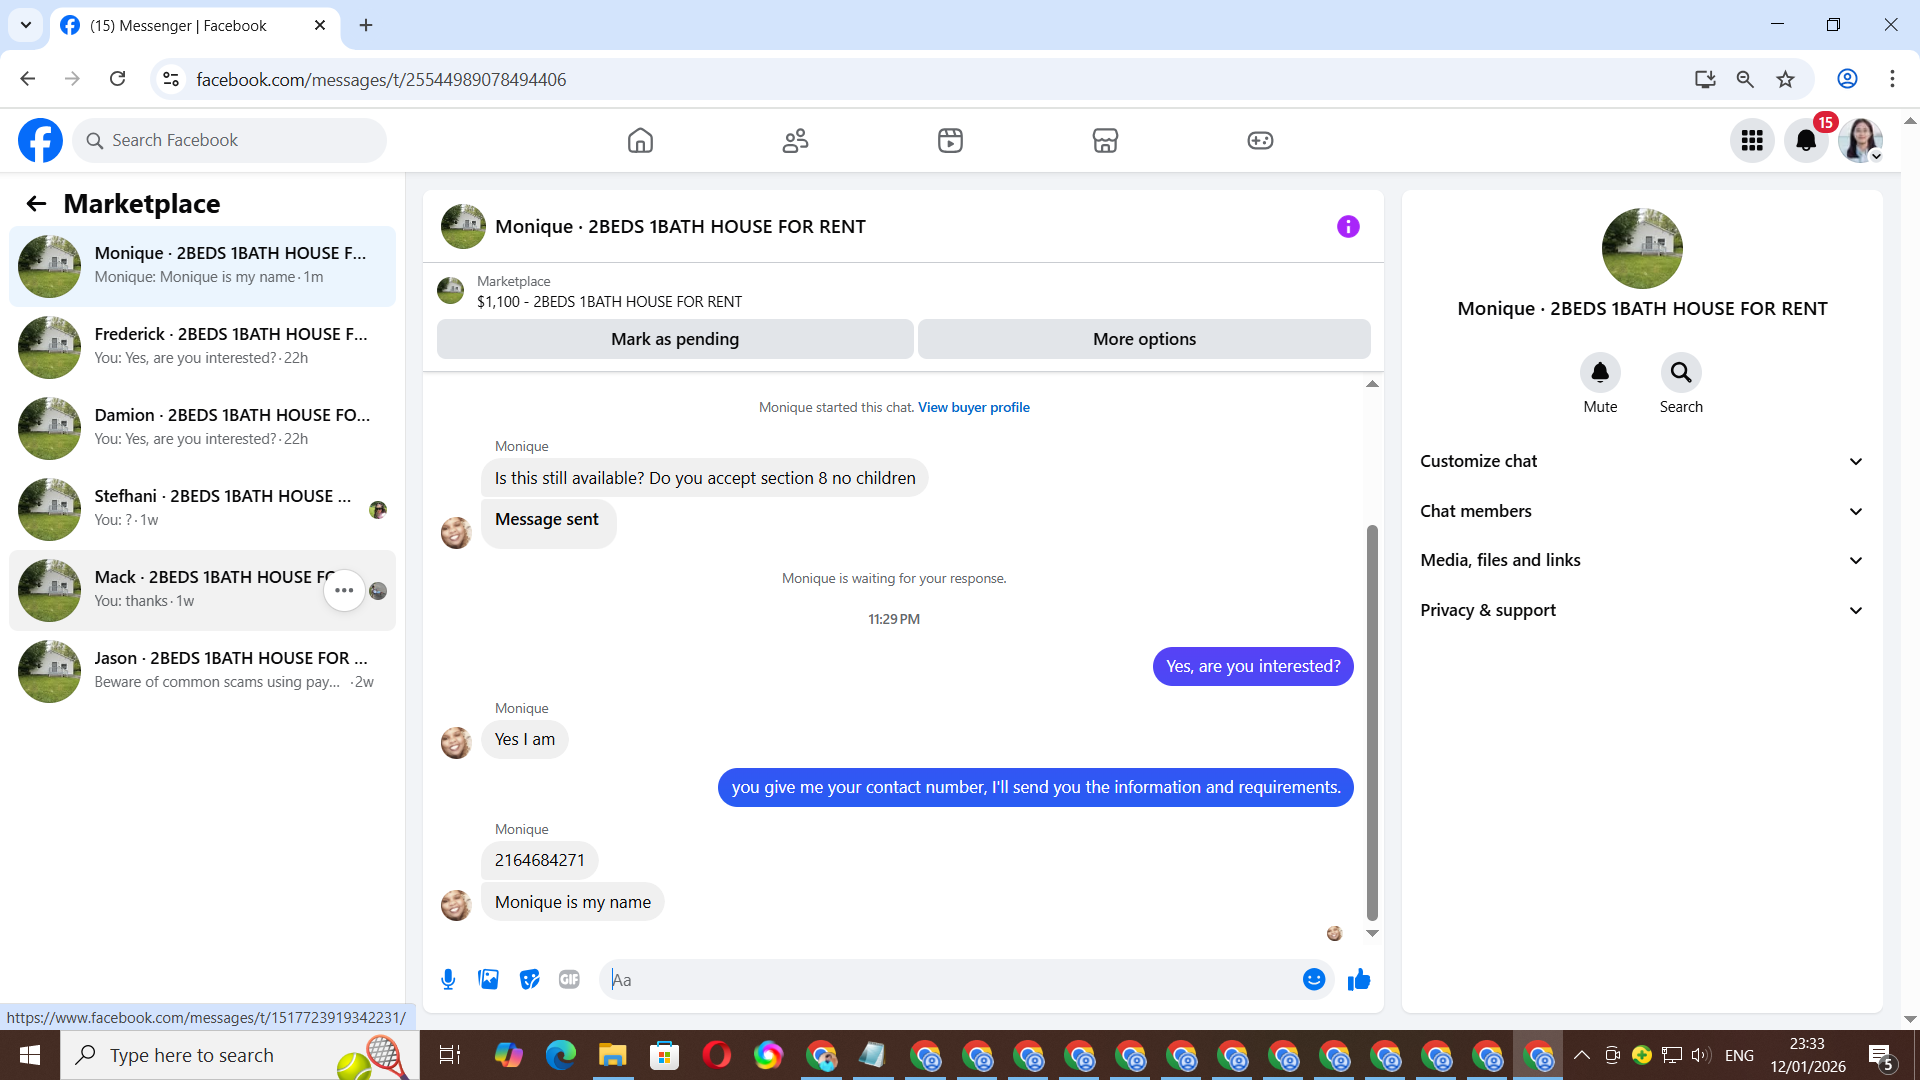Click Mark as pending button
The image size is (1920, 1080).
pos(675,339)
